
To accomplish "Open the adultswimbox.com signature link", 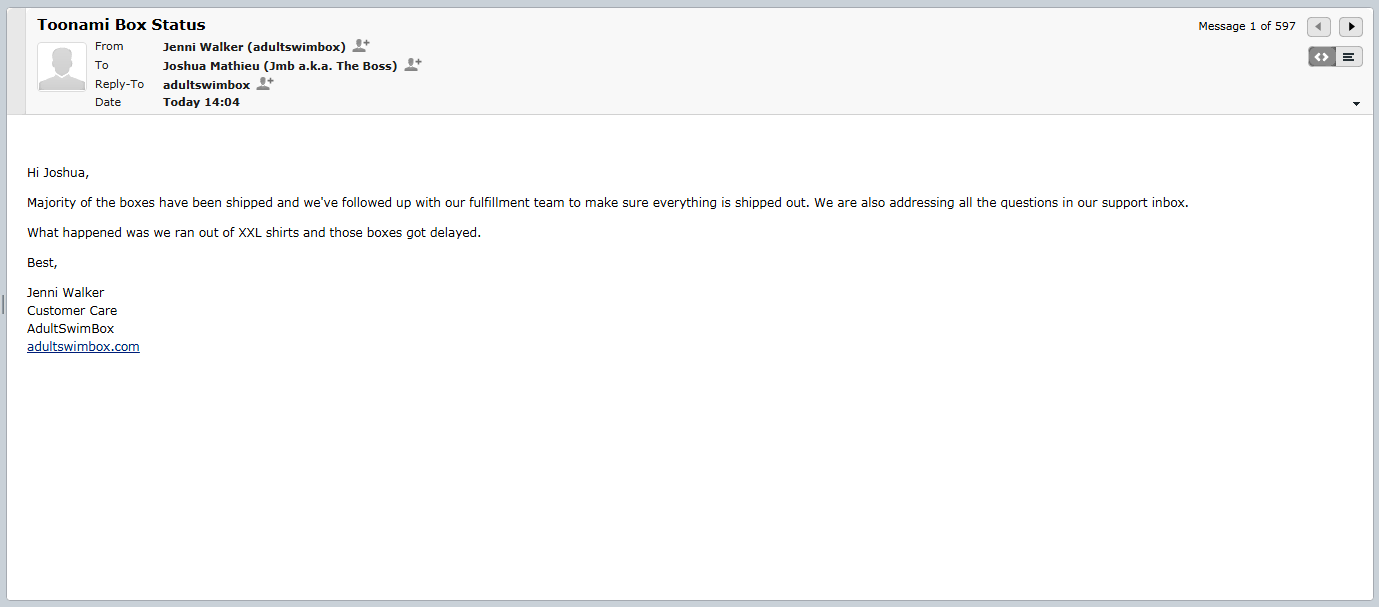I will (83, 347).
